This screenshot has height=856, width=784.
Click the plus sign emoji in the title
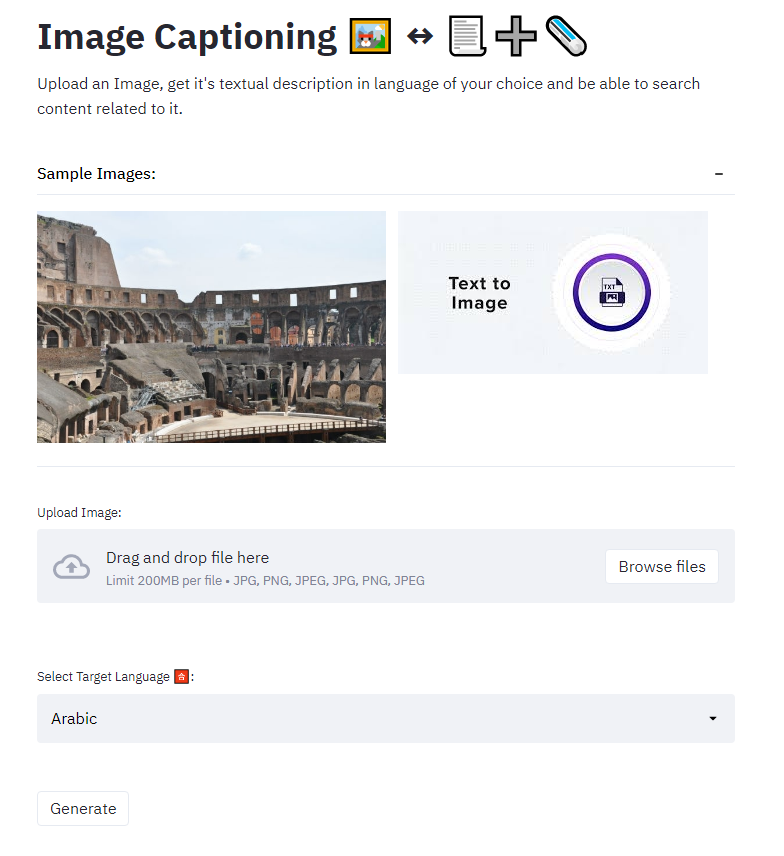coord(516,37)
